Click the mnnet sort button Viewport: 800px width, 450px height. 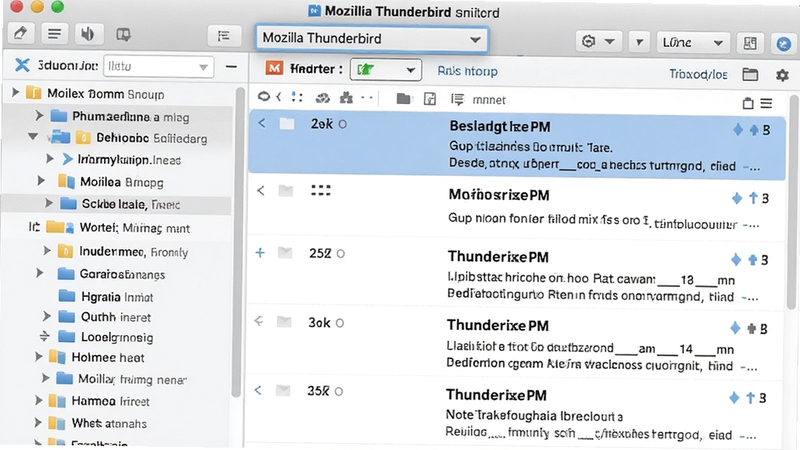click(479, 99)
